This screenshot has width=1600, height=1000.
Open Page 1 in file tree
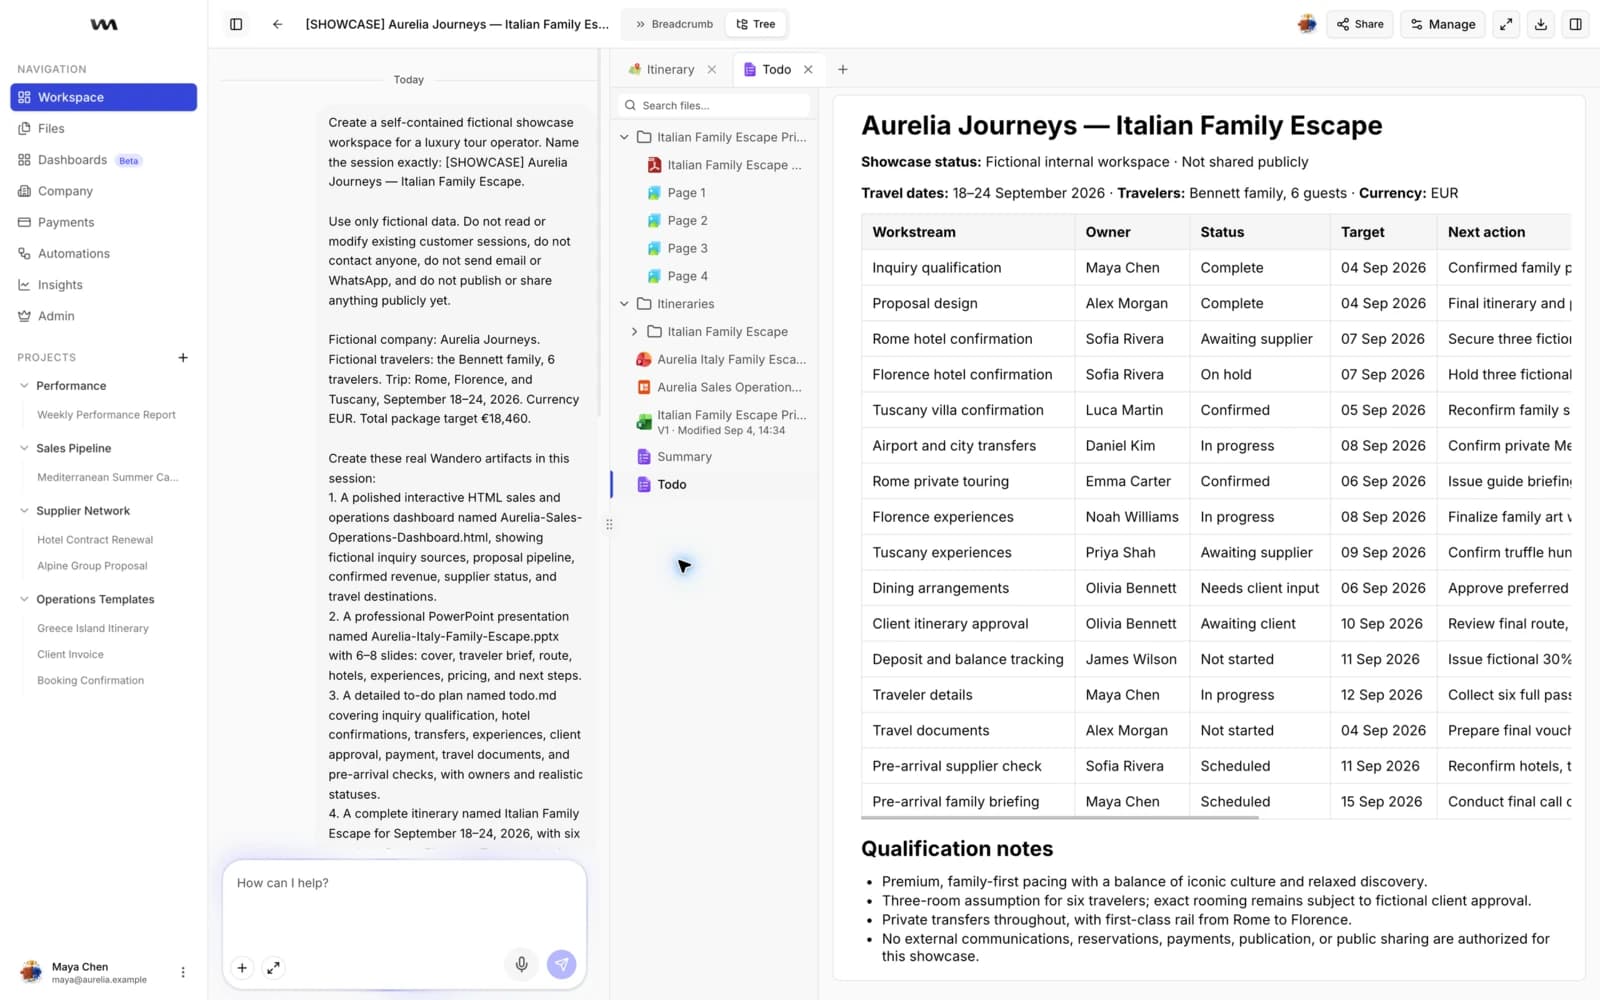pyautogui.click(x=676, y=193)
